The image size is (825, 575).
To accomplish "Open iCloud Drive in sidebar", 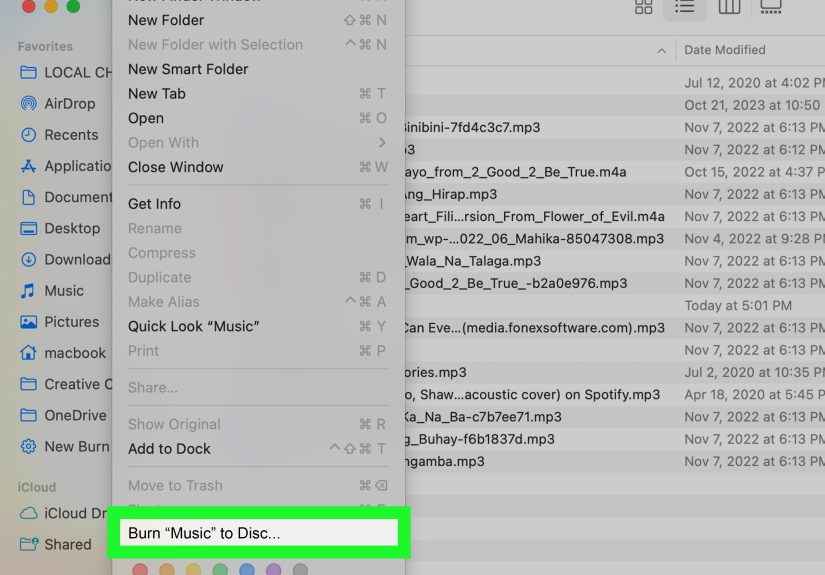I will 63,513.
